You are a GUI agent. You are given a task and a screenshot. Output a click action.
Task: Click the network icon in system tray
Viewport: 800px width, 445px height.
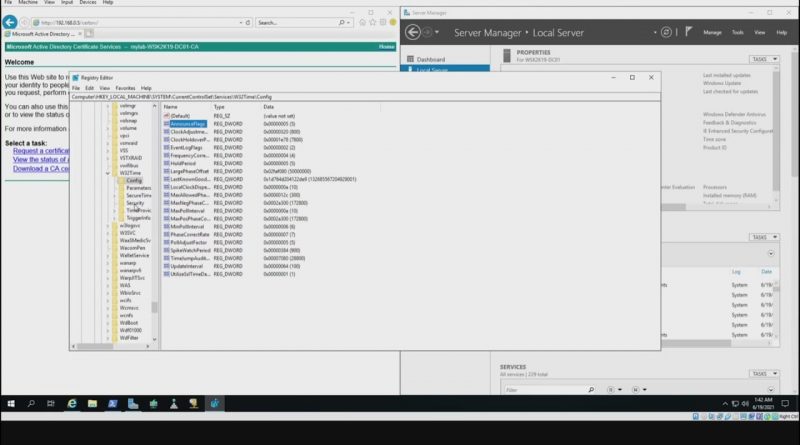click(735, 404)
